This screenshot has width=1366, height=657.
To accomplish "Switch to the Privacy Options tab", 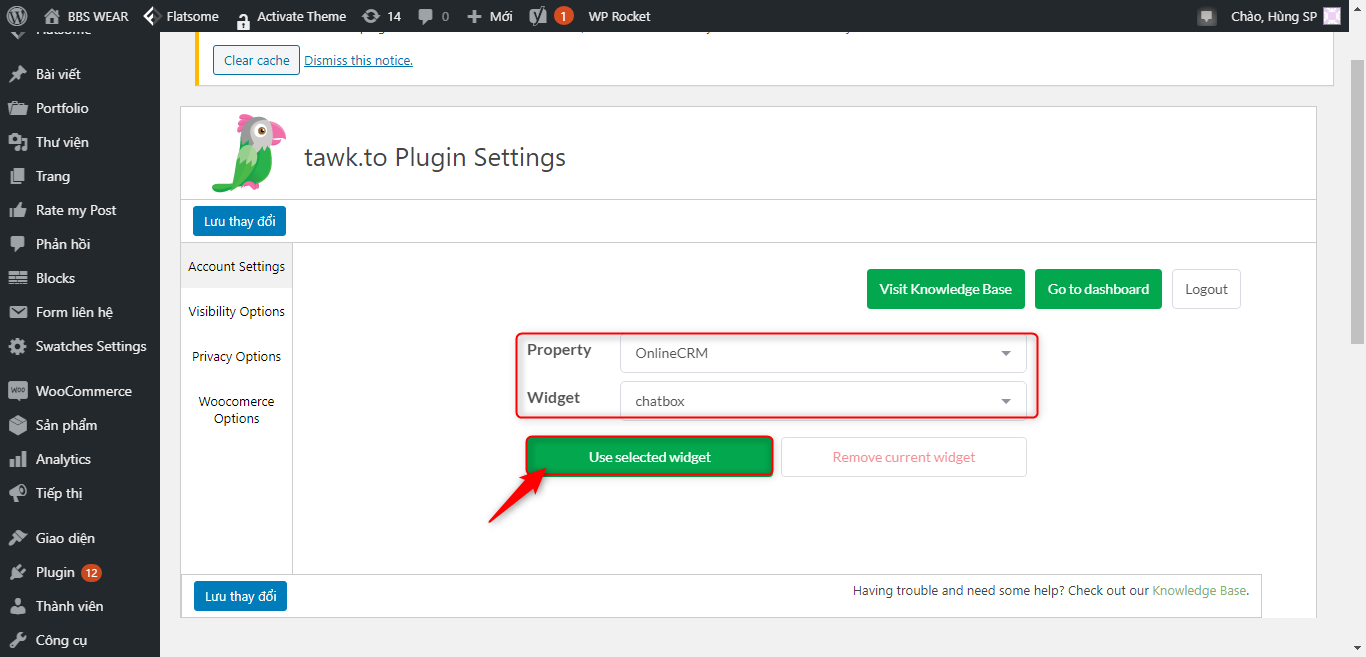I will point(237,357).
